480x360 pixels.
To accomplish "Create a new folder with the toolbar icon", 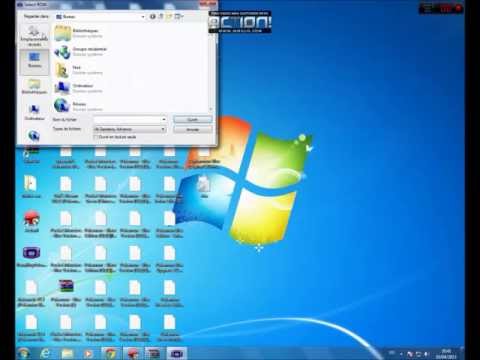I will coord(169,16).
